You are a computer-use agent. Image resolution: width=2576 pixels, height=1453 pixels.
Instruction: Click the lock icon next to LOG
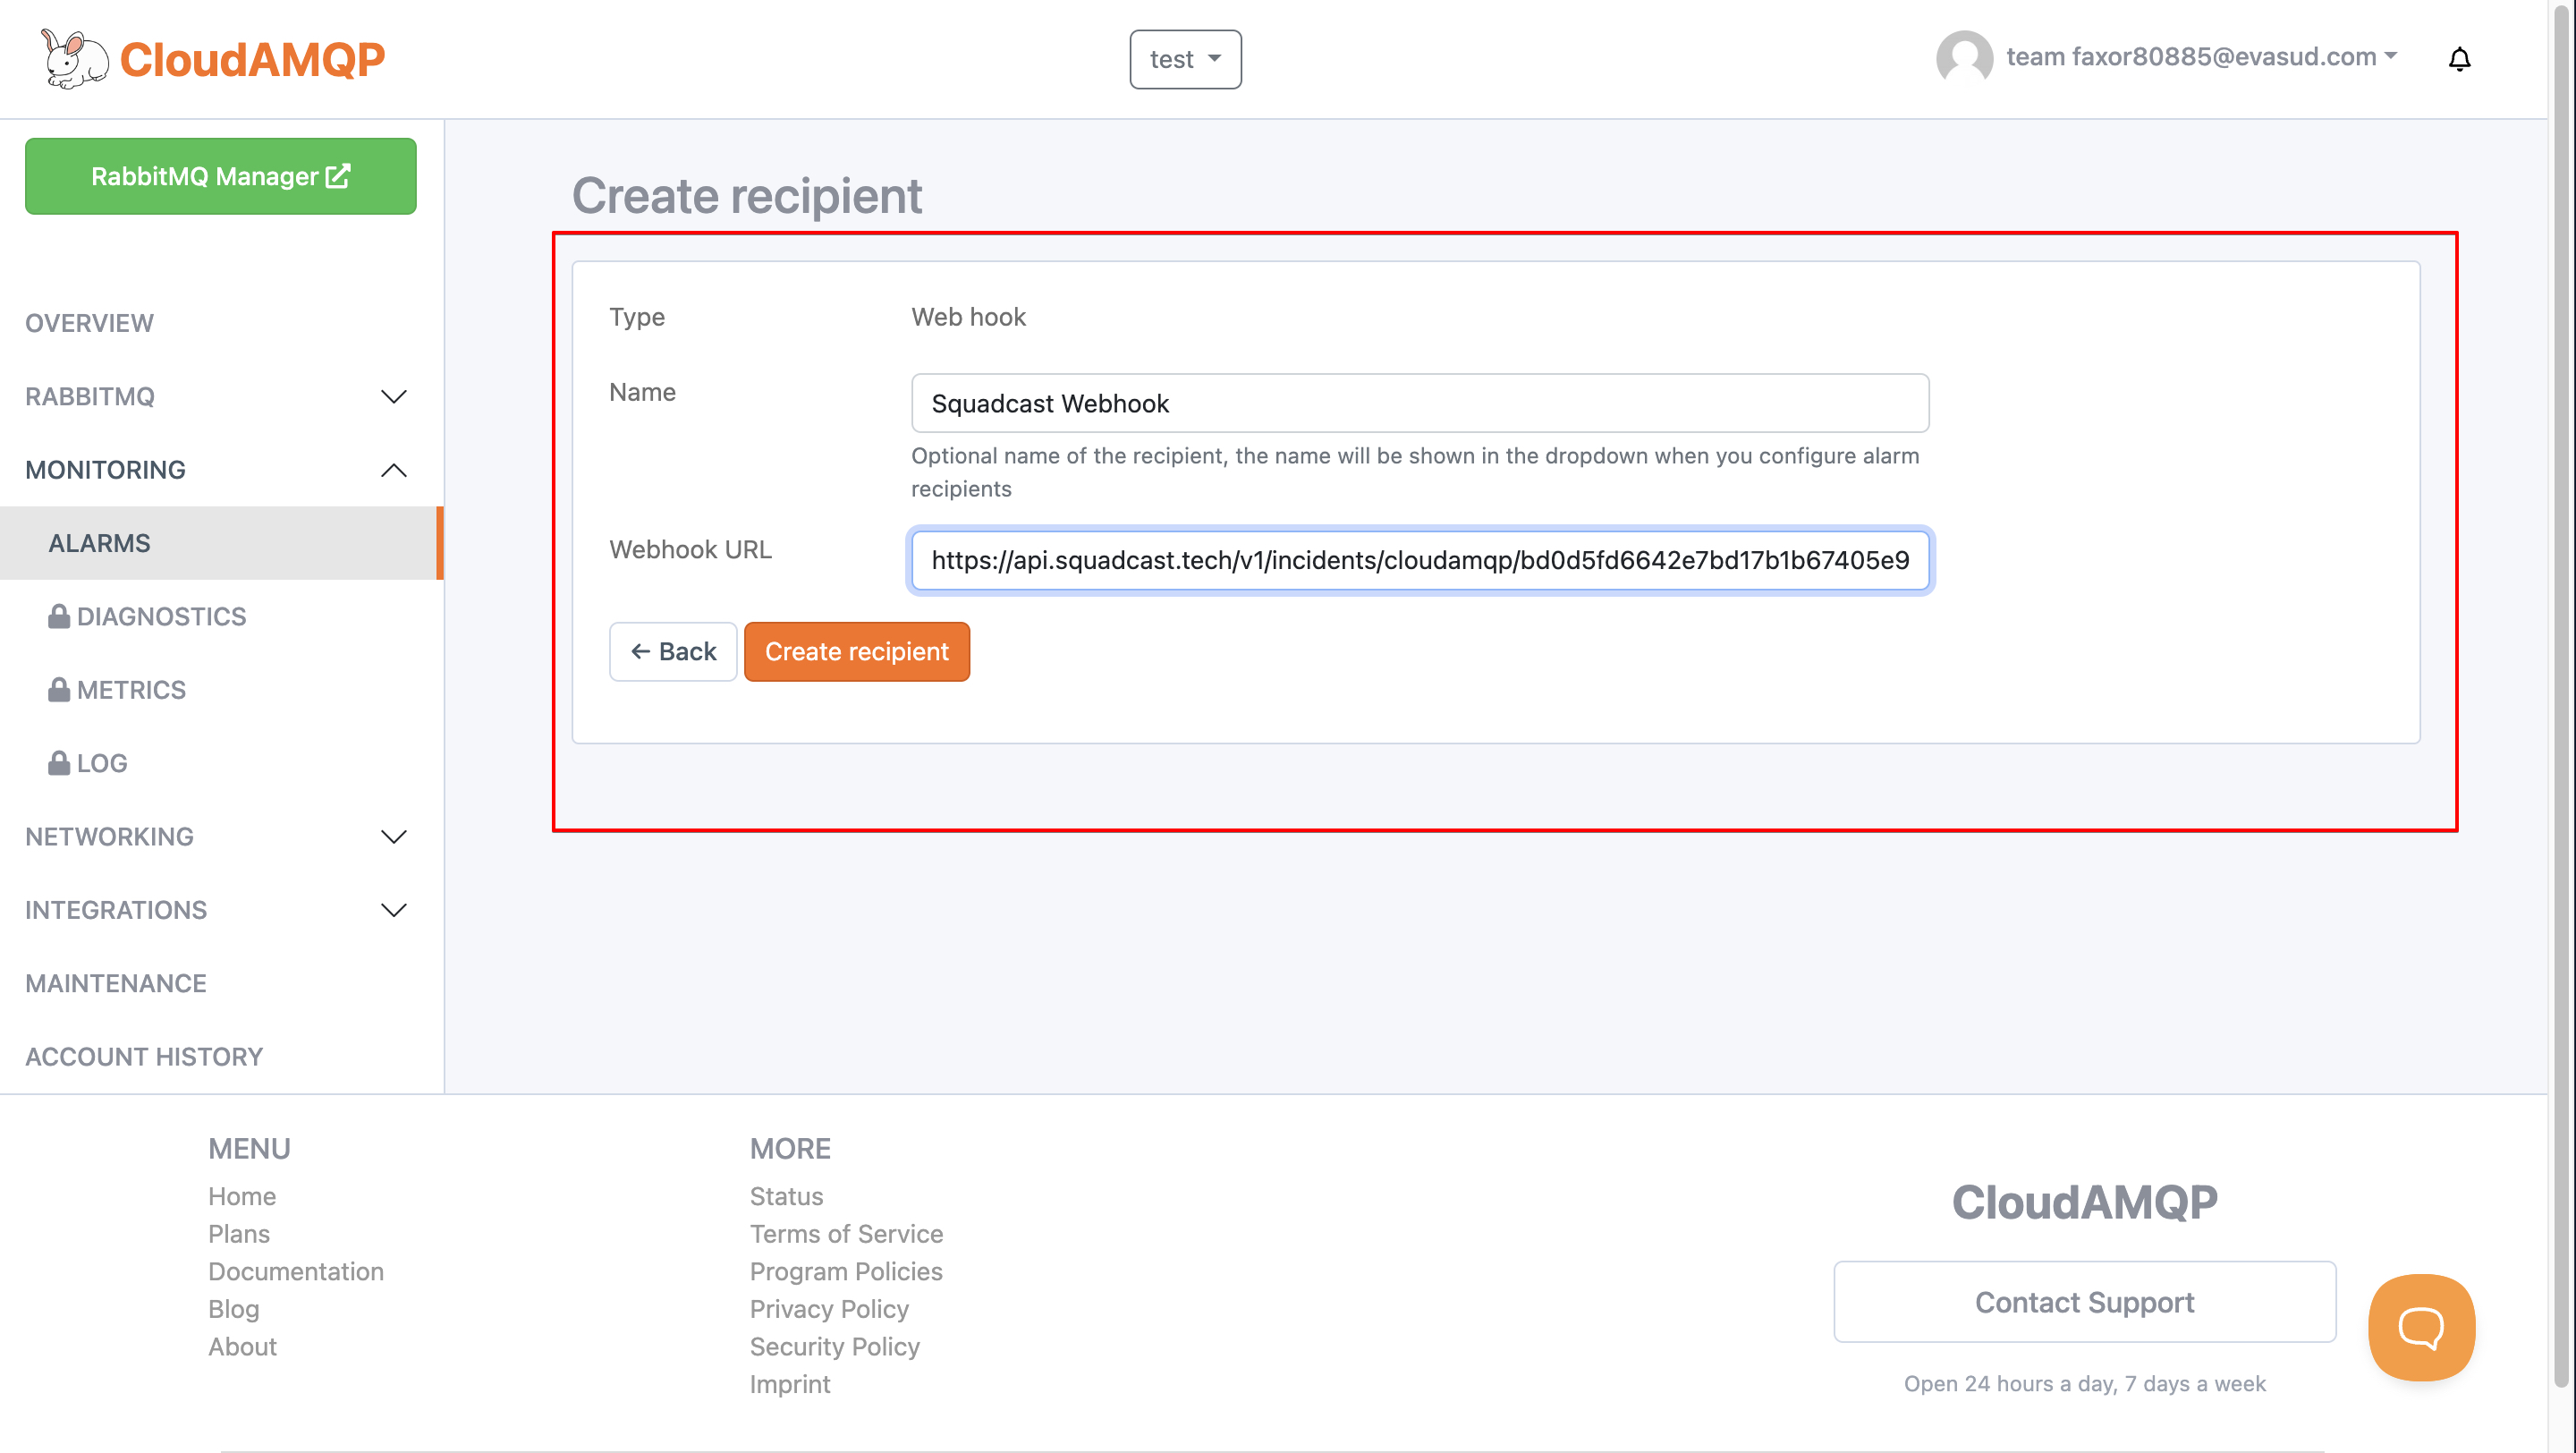tap(60, 762)
